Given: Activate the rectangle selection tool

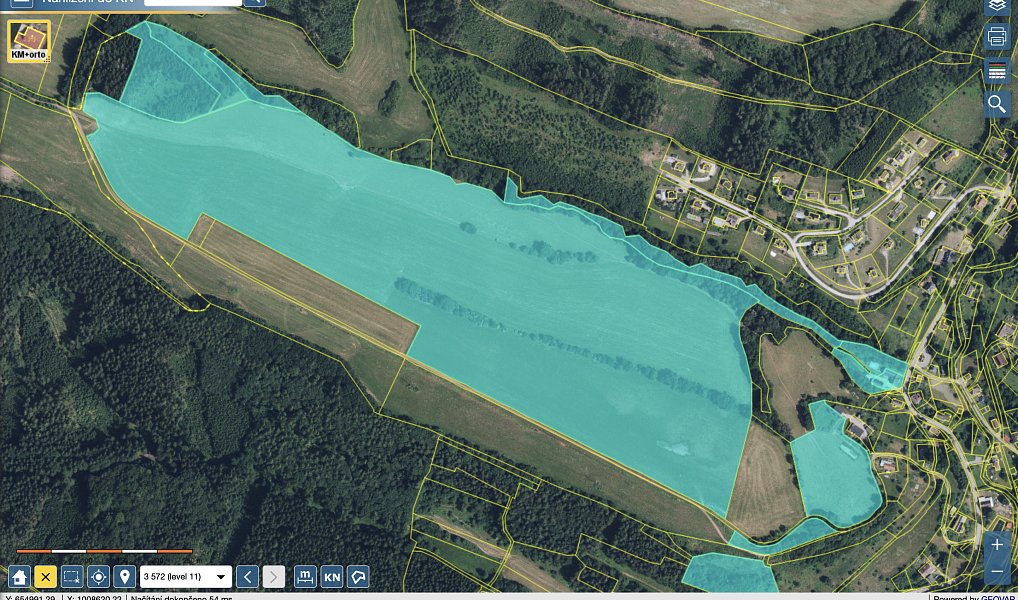Looking at the screenshot, I should 72,576.
